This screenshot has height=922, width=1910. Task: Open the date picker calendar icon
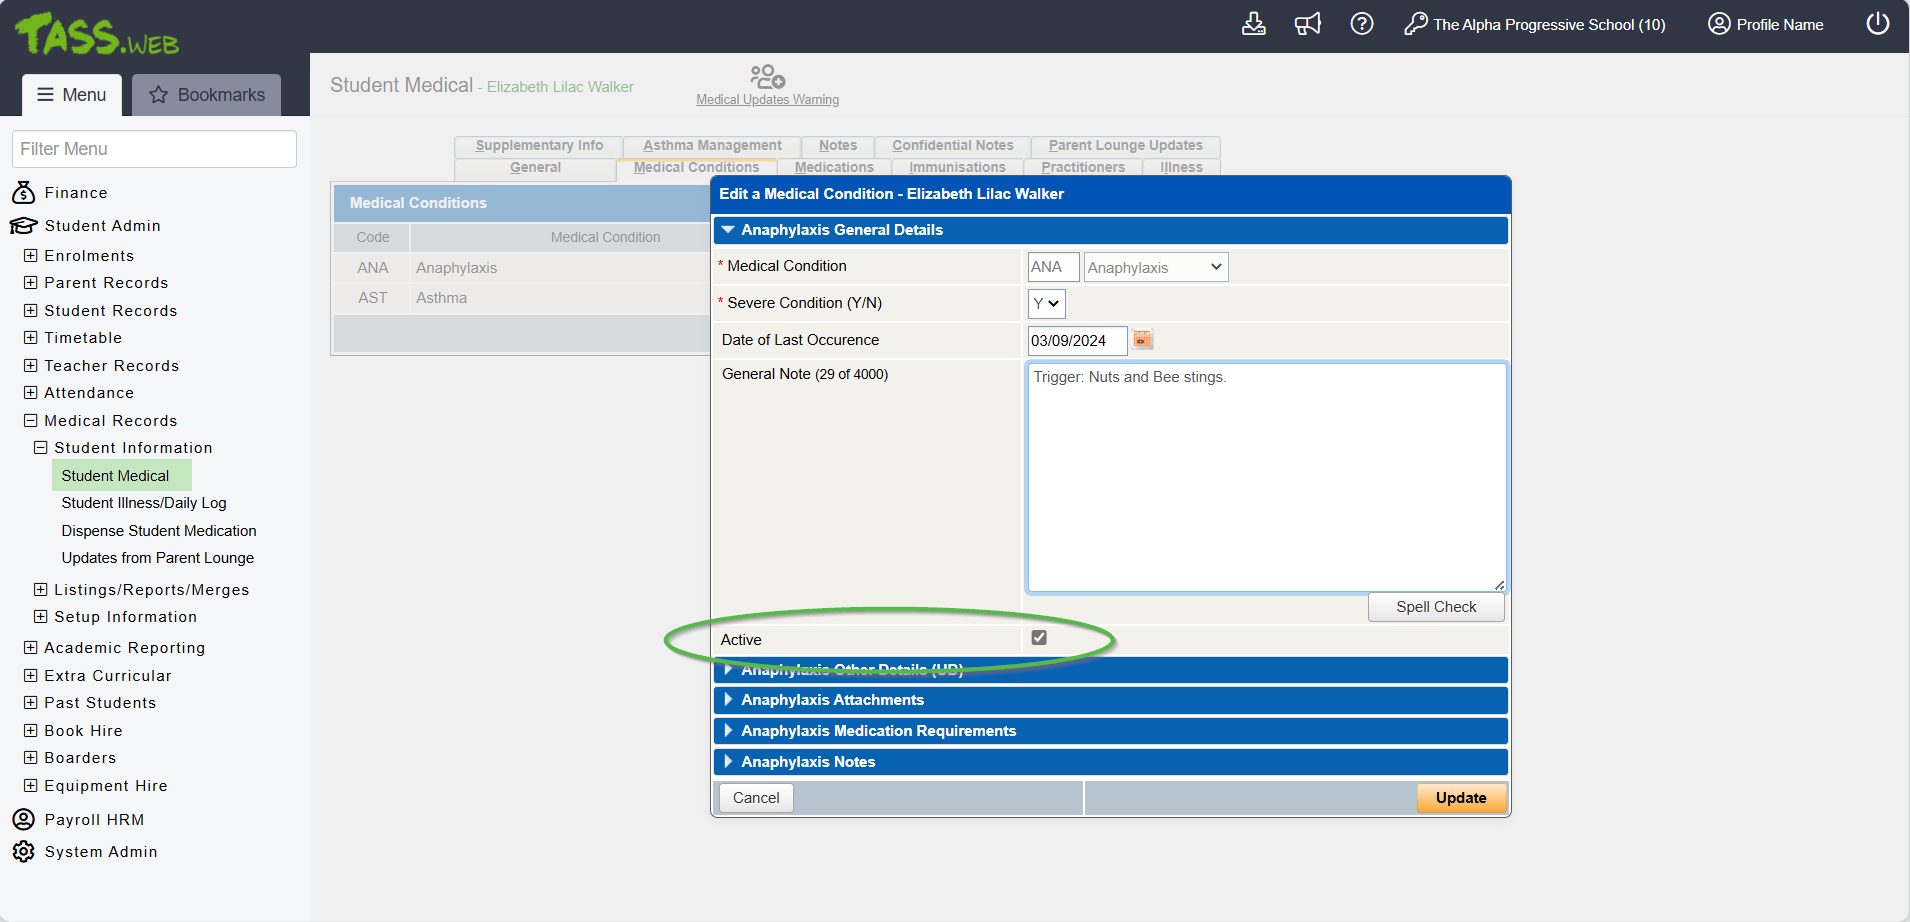(1142, 340)
